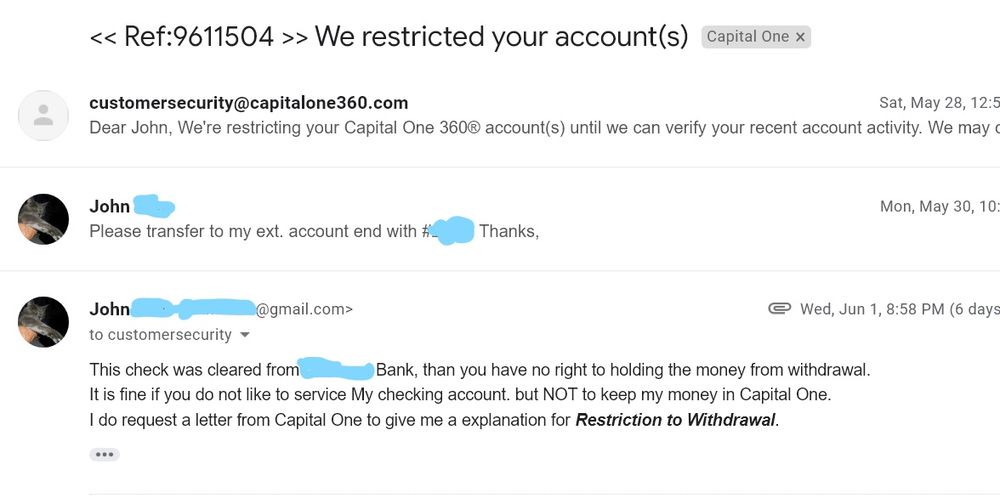1000x498 pixels.
Task: Expand the "Please transfer to my ext. account" message
Action: [250, 231]
